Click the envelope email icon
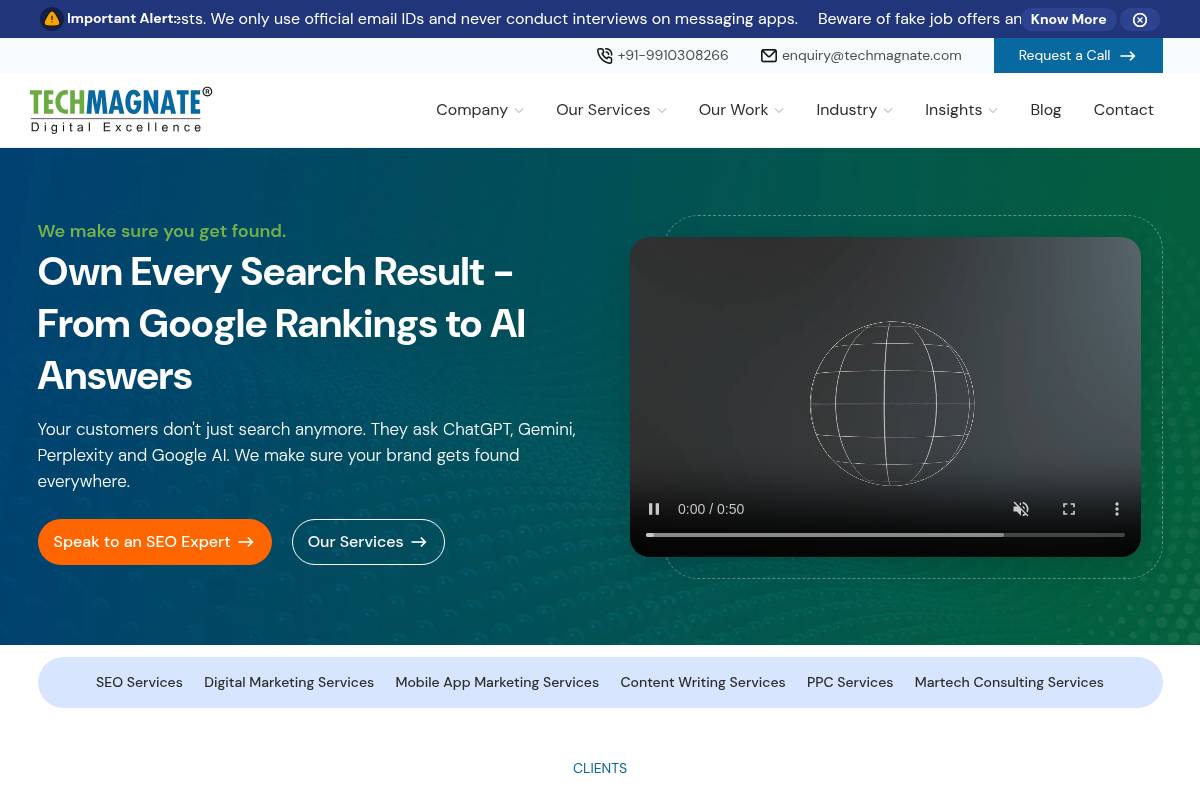 (769, 56)
